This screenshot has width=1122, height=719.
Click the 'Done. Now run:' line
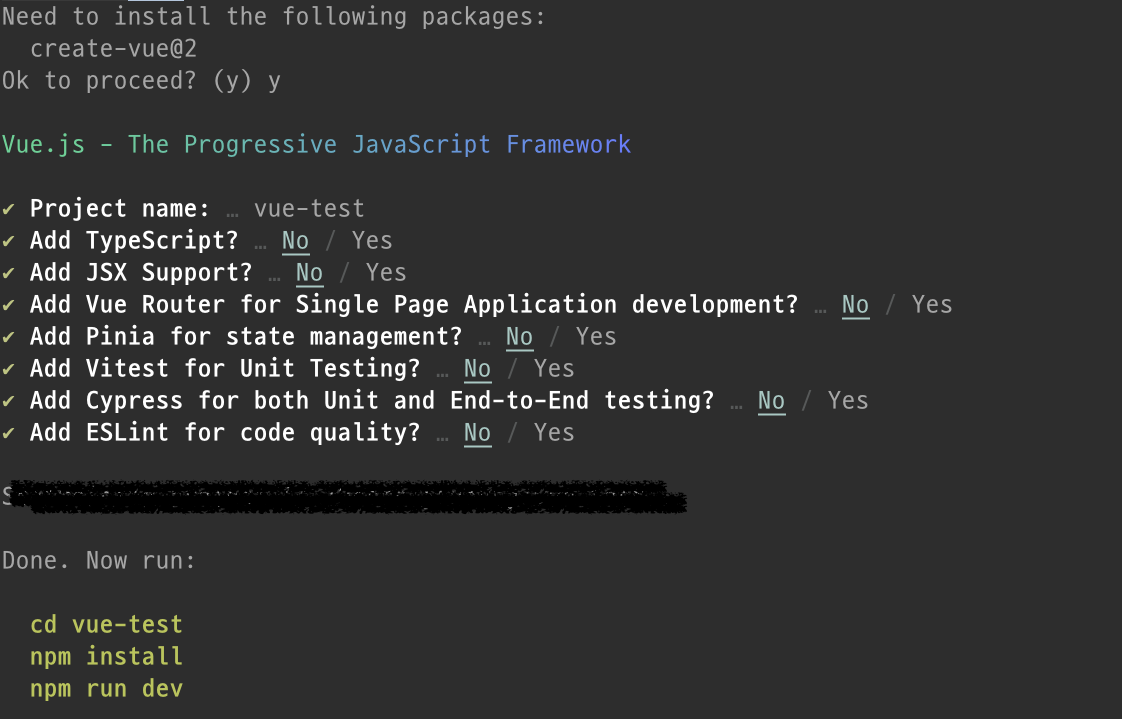coord(99,560)
